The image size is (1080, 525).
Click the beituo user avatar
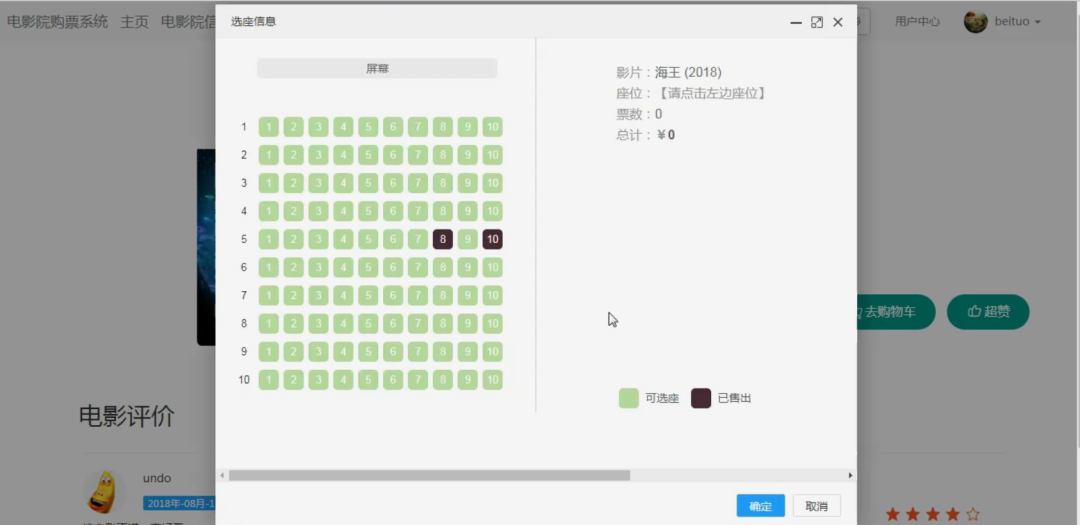[975, 22]
